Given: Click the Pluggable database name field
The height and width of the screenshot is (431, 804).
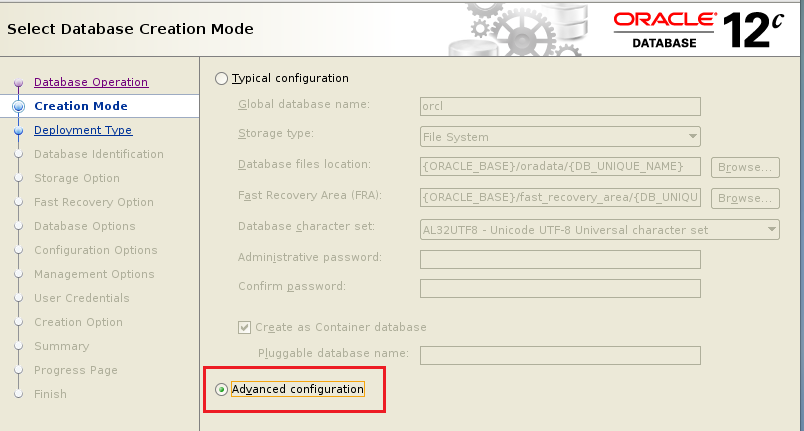Looking at the screenshot, I should coord(560,354).
